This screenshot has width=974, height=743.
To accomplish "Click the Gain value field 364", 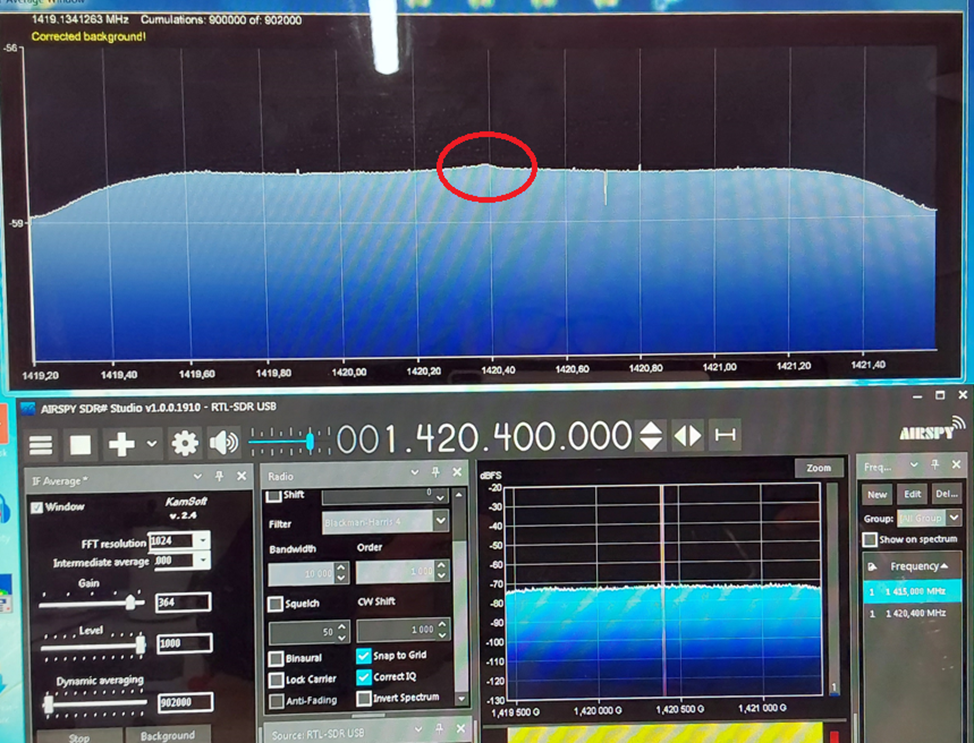I will [183, 602].
